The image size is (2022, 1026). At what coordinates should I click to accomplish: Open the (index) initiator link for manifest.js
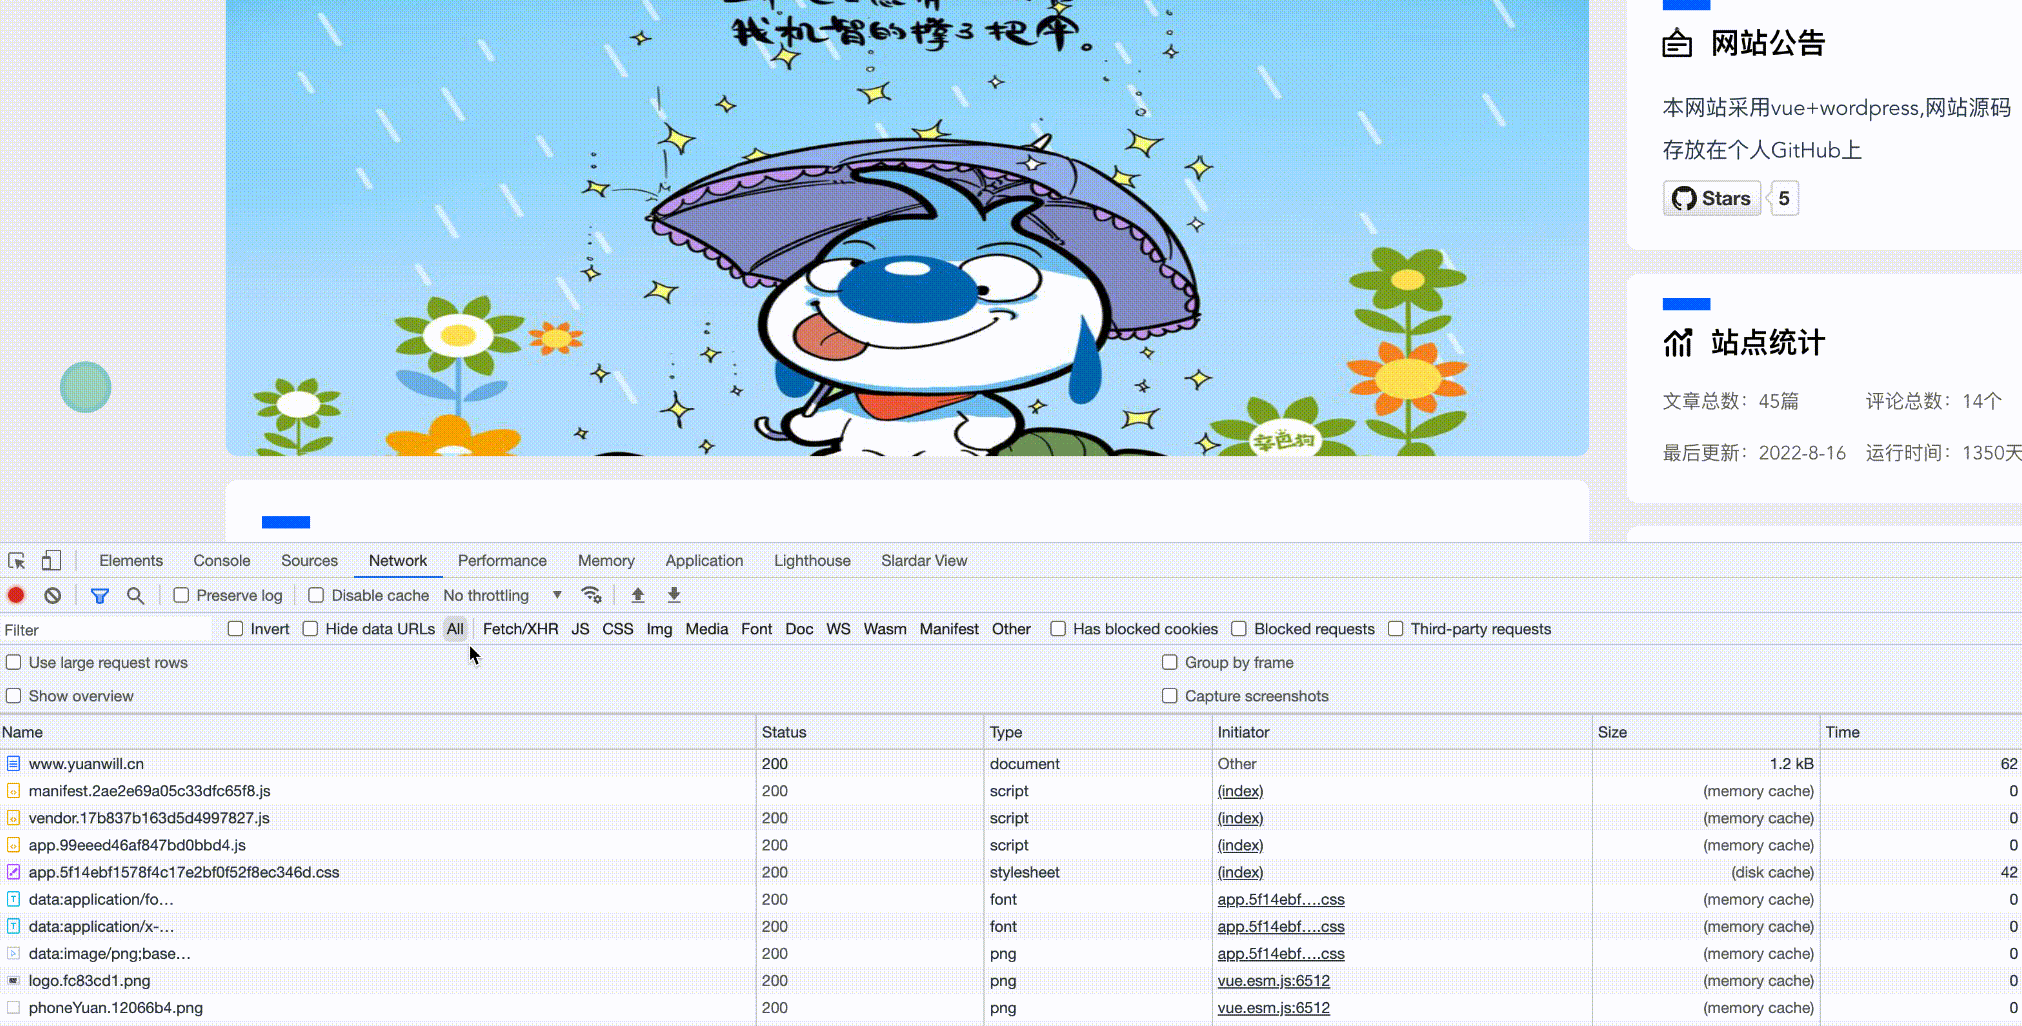point(1240,791)
